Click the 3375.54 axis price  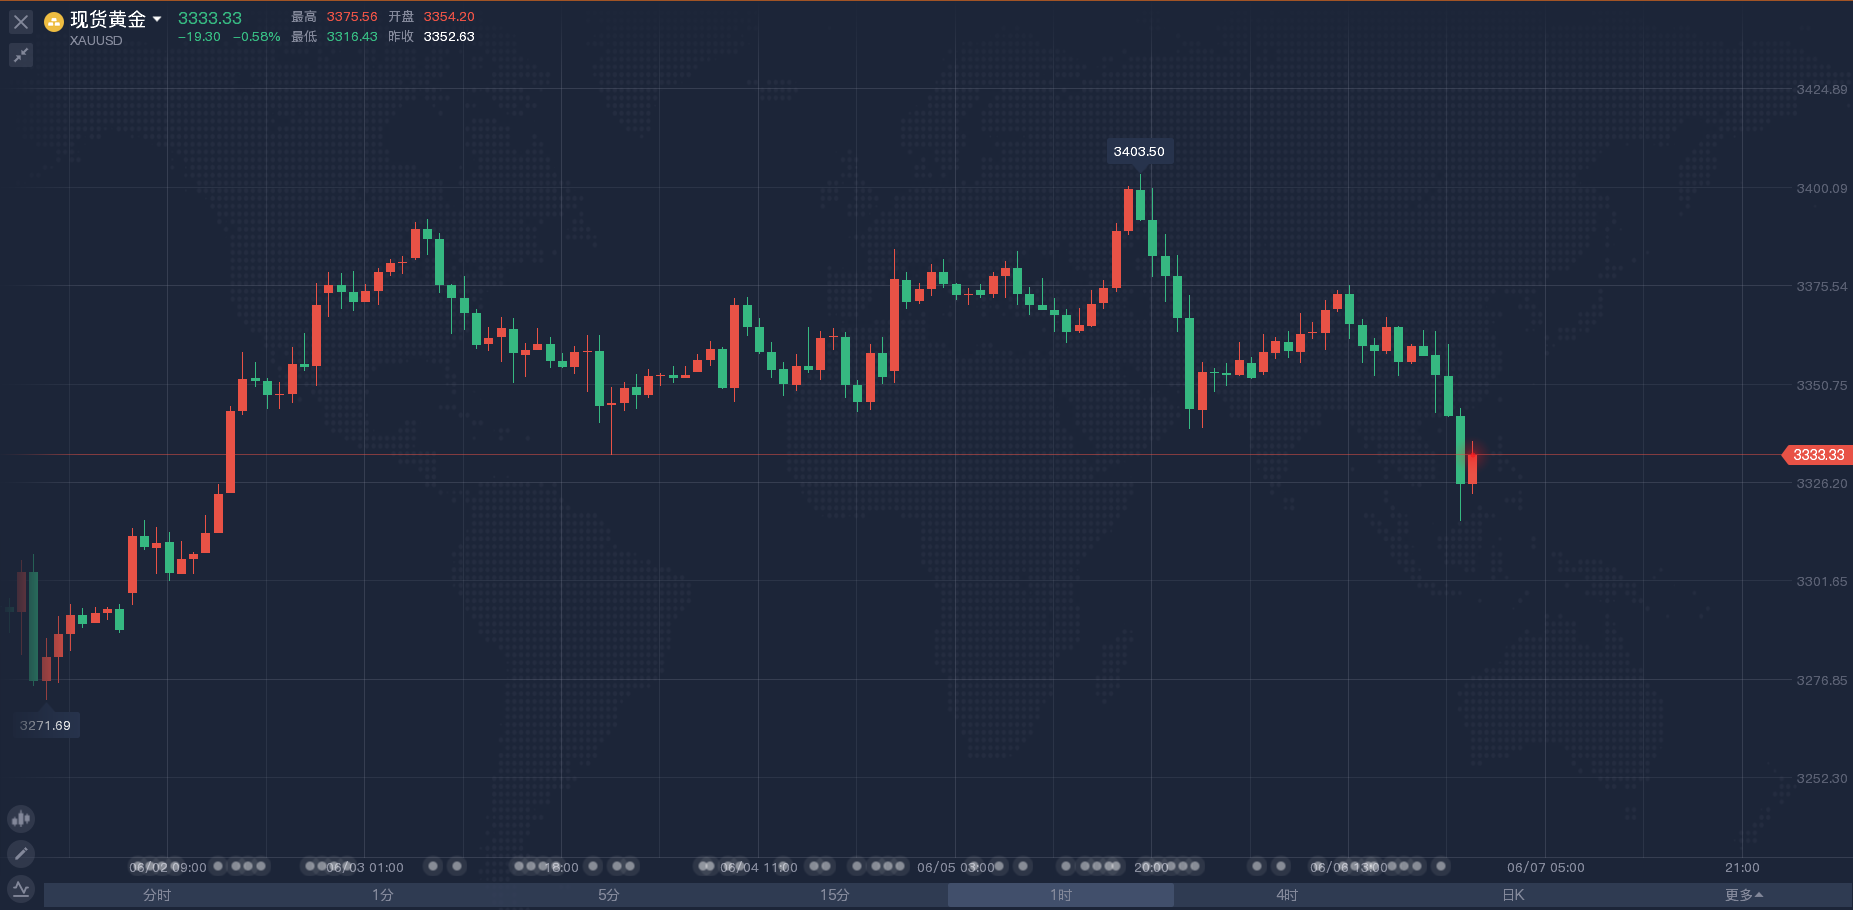[1822, 287]
